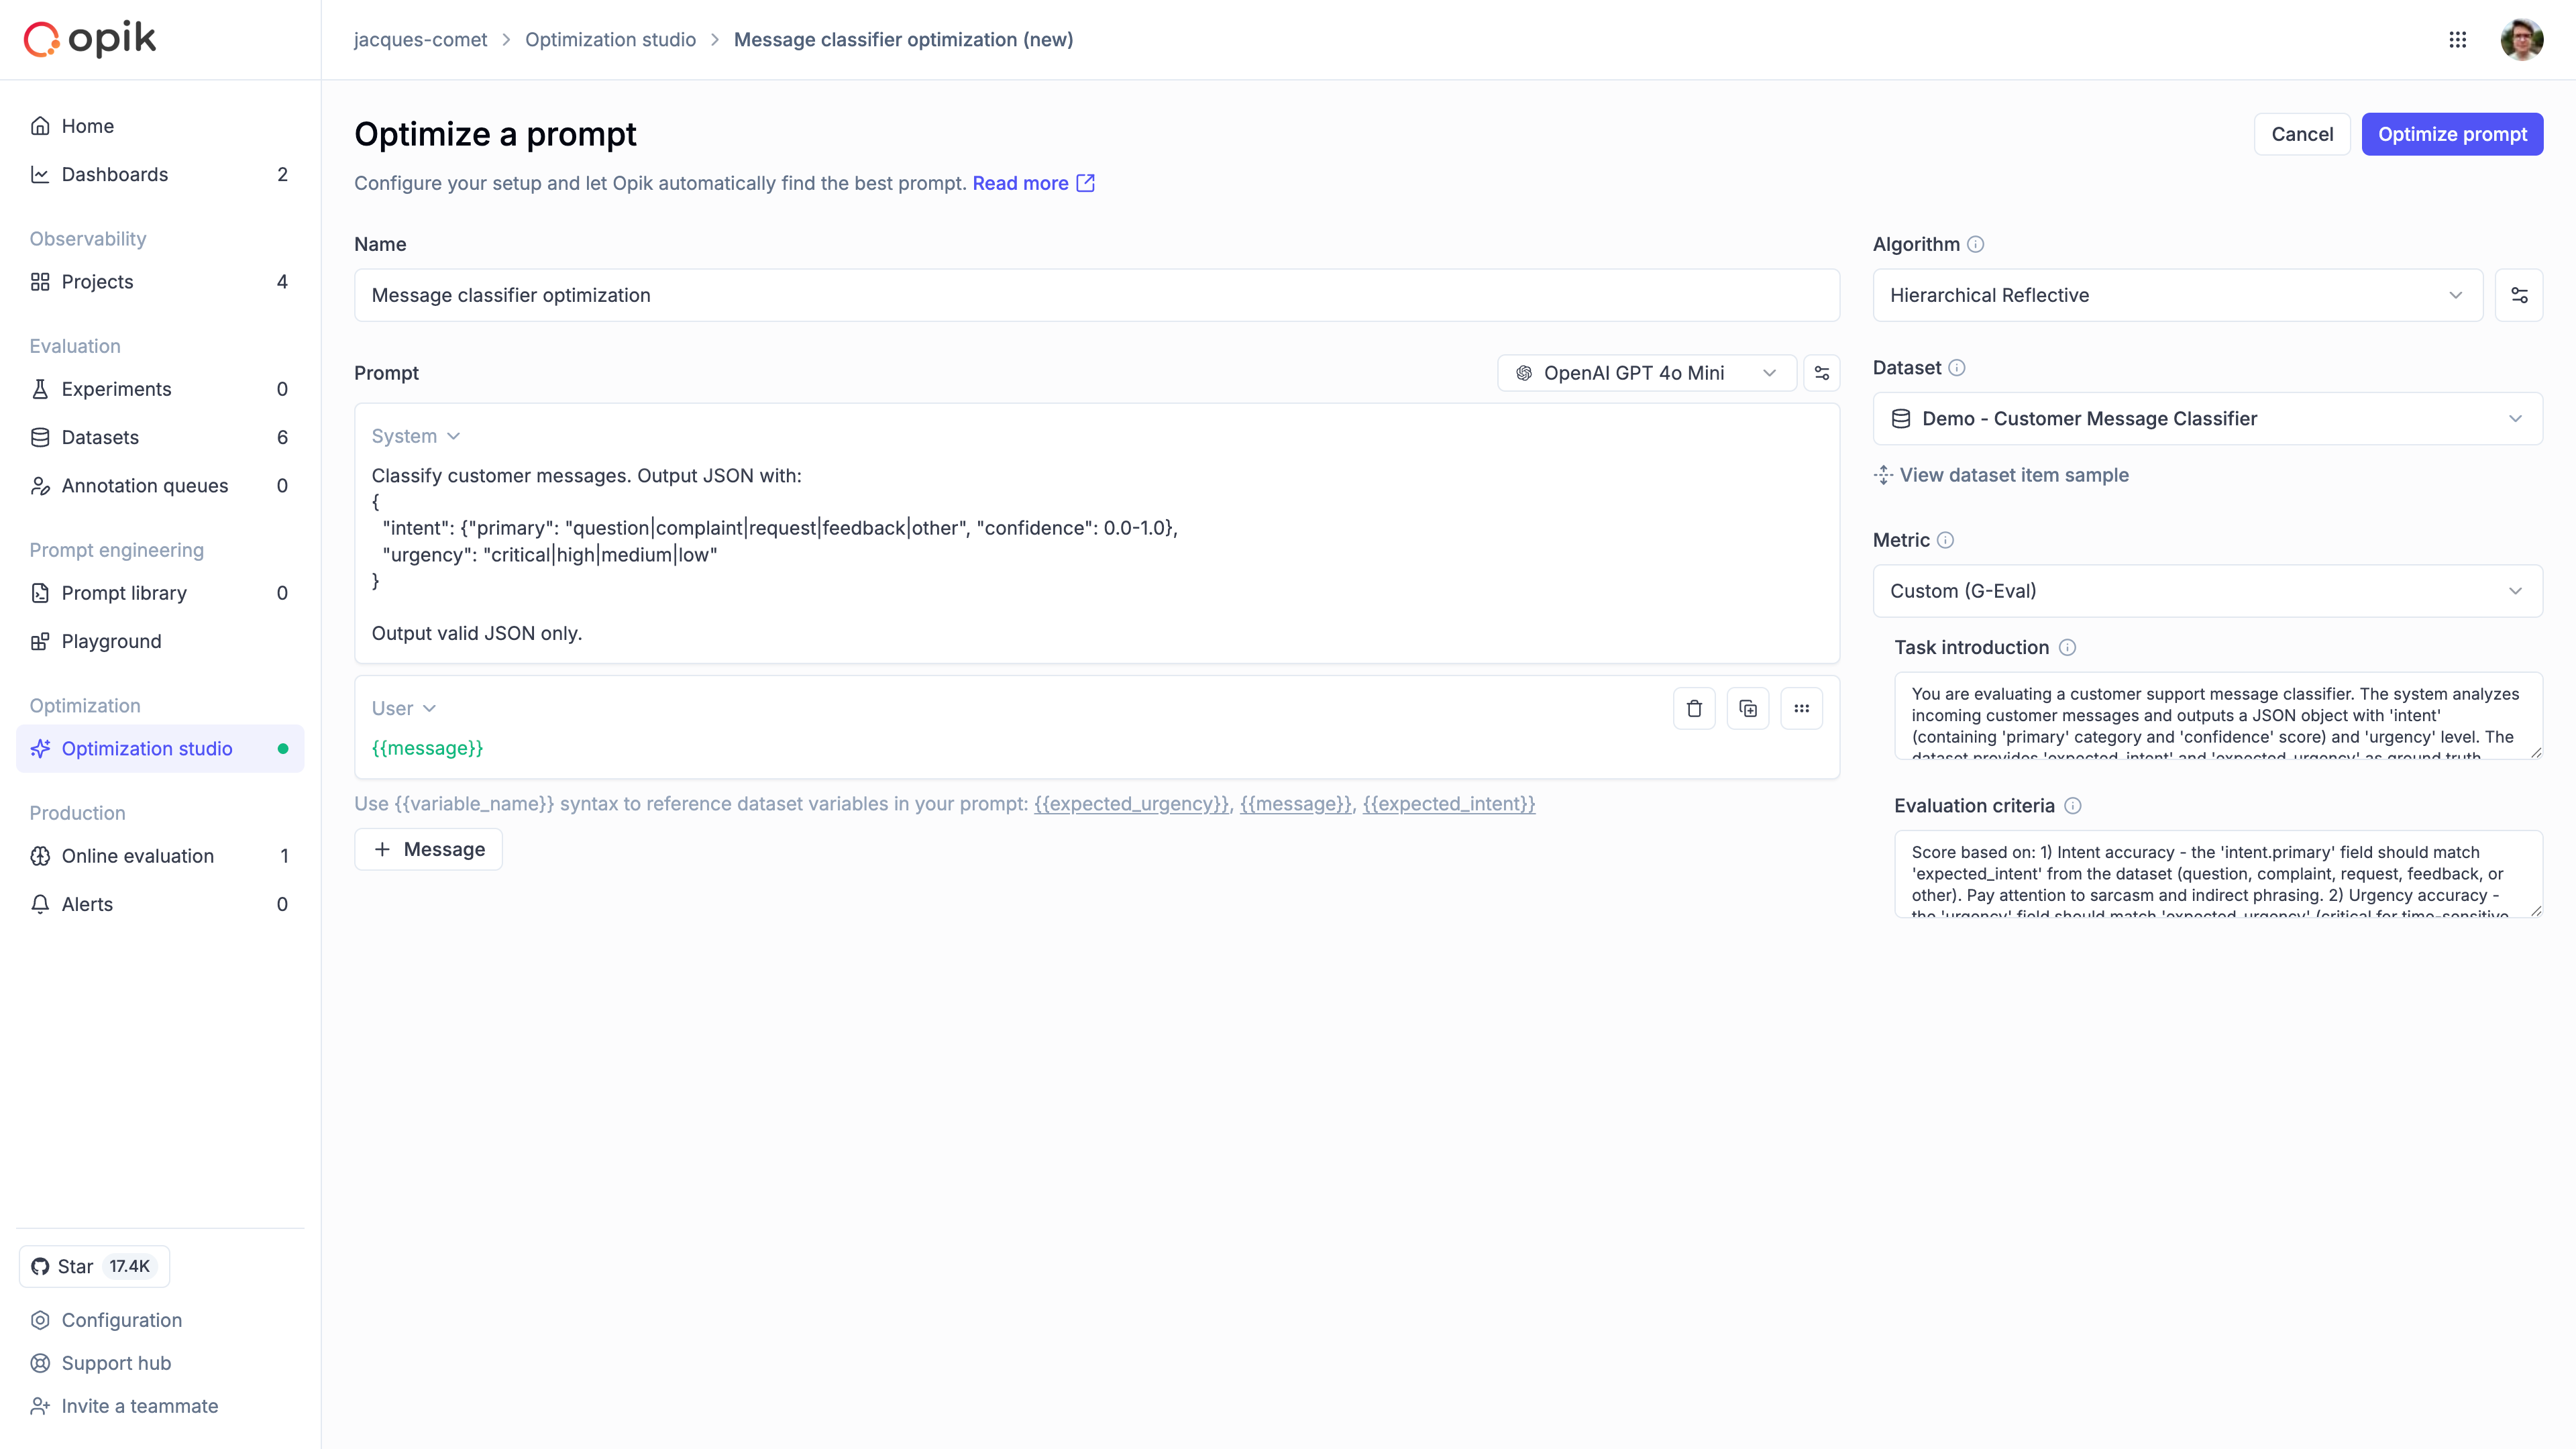Viewport: 2576px width, 1449px height.
Task: Delete the User message block
Action: pyautogui.click(x=1694, y=707)
